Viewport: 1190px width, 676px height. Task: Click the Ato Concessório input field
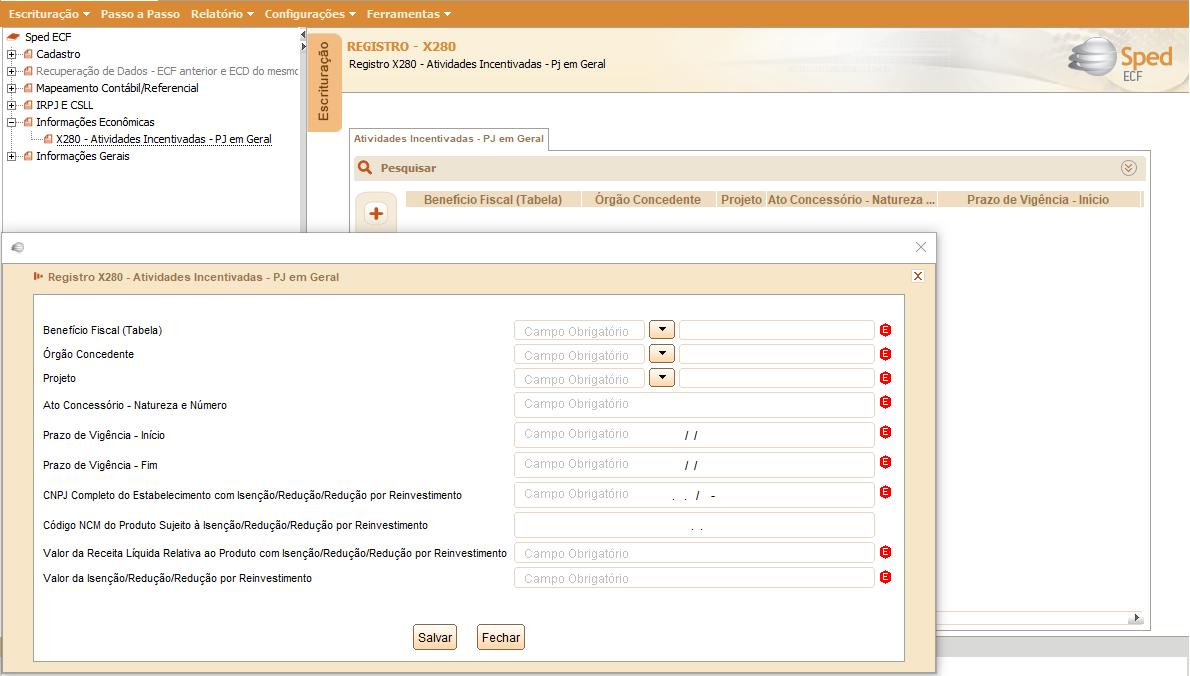tap(694, 404)
